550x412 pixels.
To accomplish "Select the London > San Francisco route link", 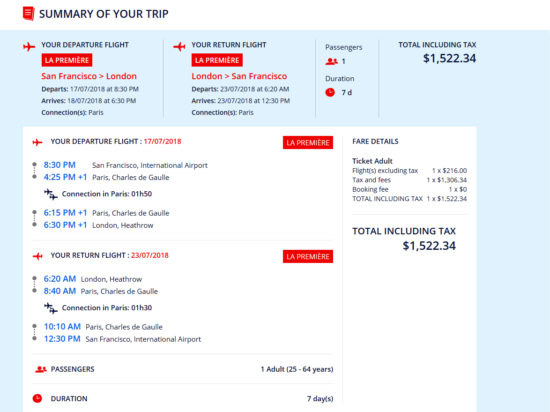I will pyautogui.click(x=239, y=76).
